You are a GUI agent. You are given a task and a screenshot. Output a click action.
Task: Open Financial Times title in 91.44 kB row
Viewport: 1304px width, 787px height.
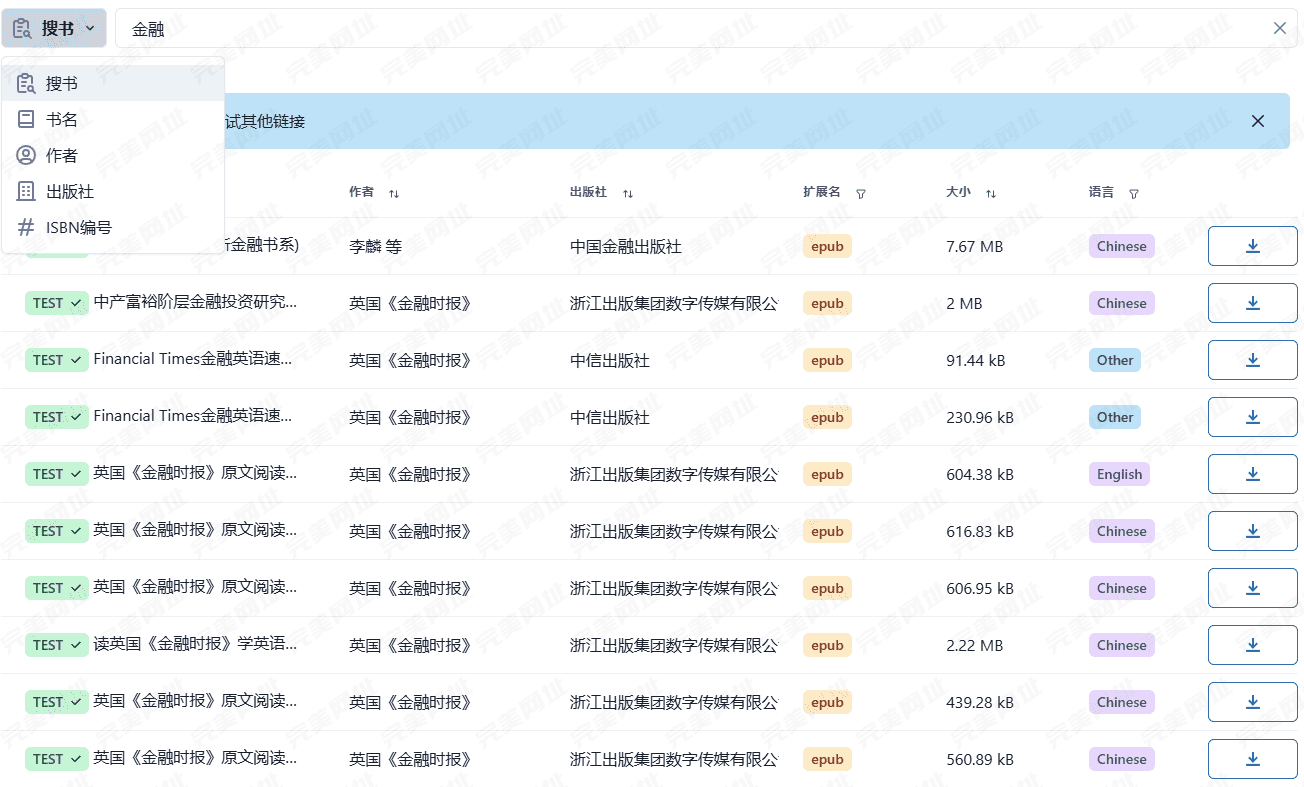click(x=193, y=359)
